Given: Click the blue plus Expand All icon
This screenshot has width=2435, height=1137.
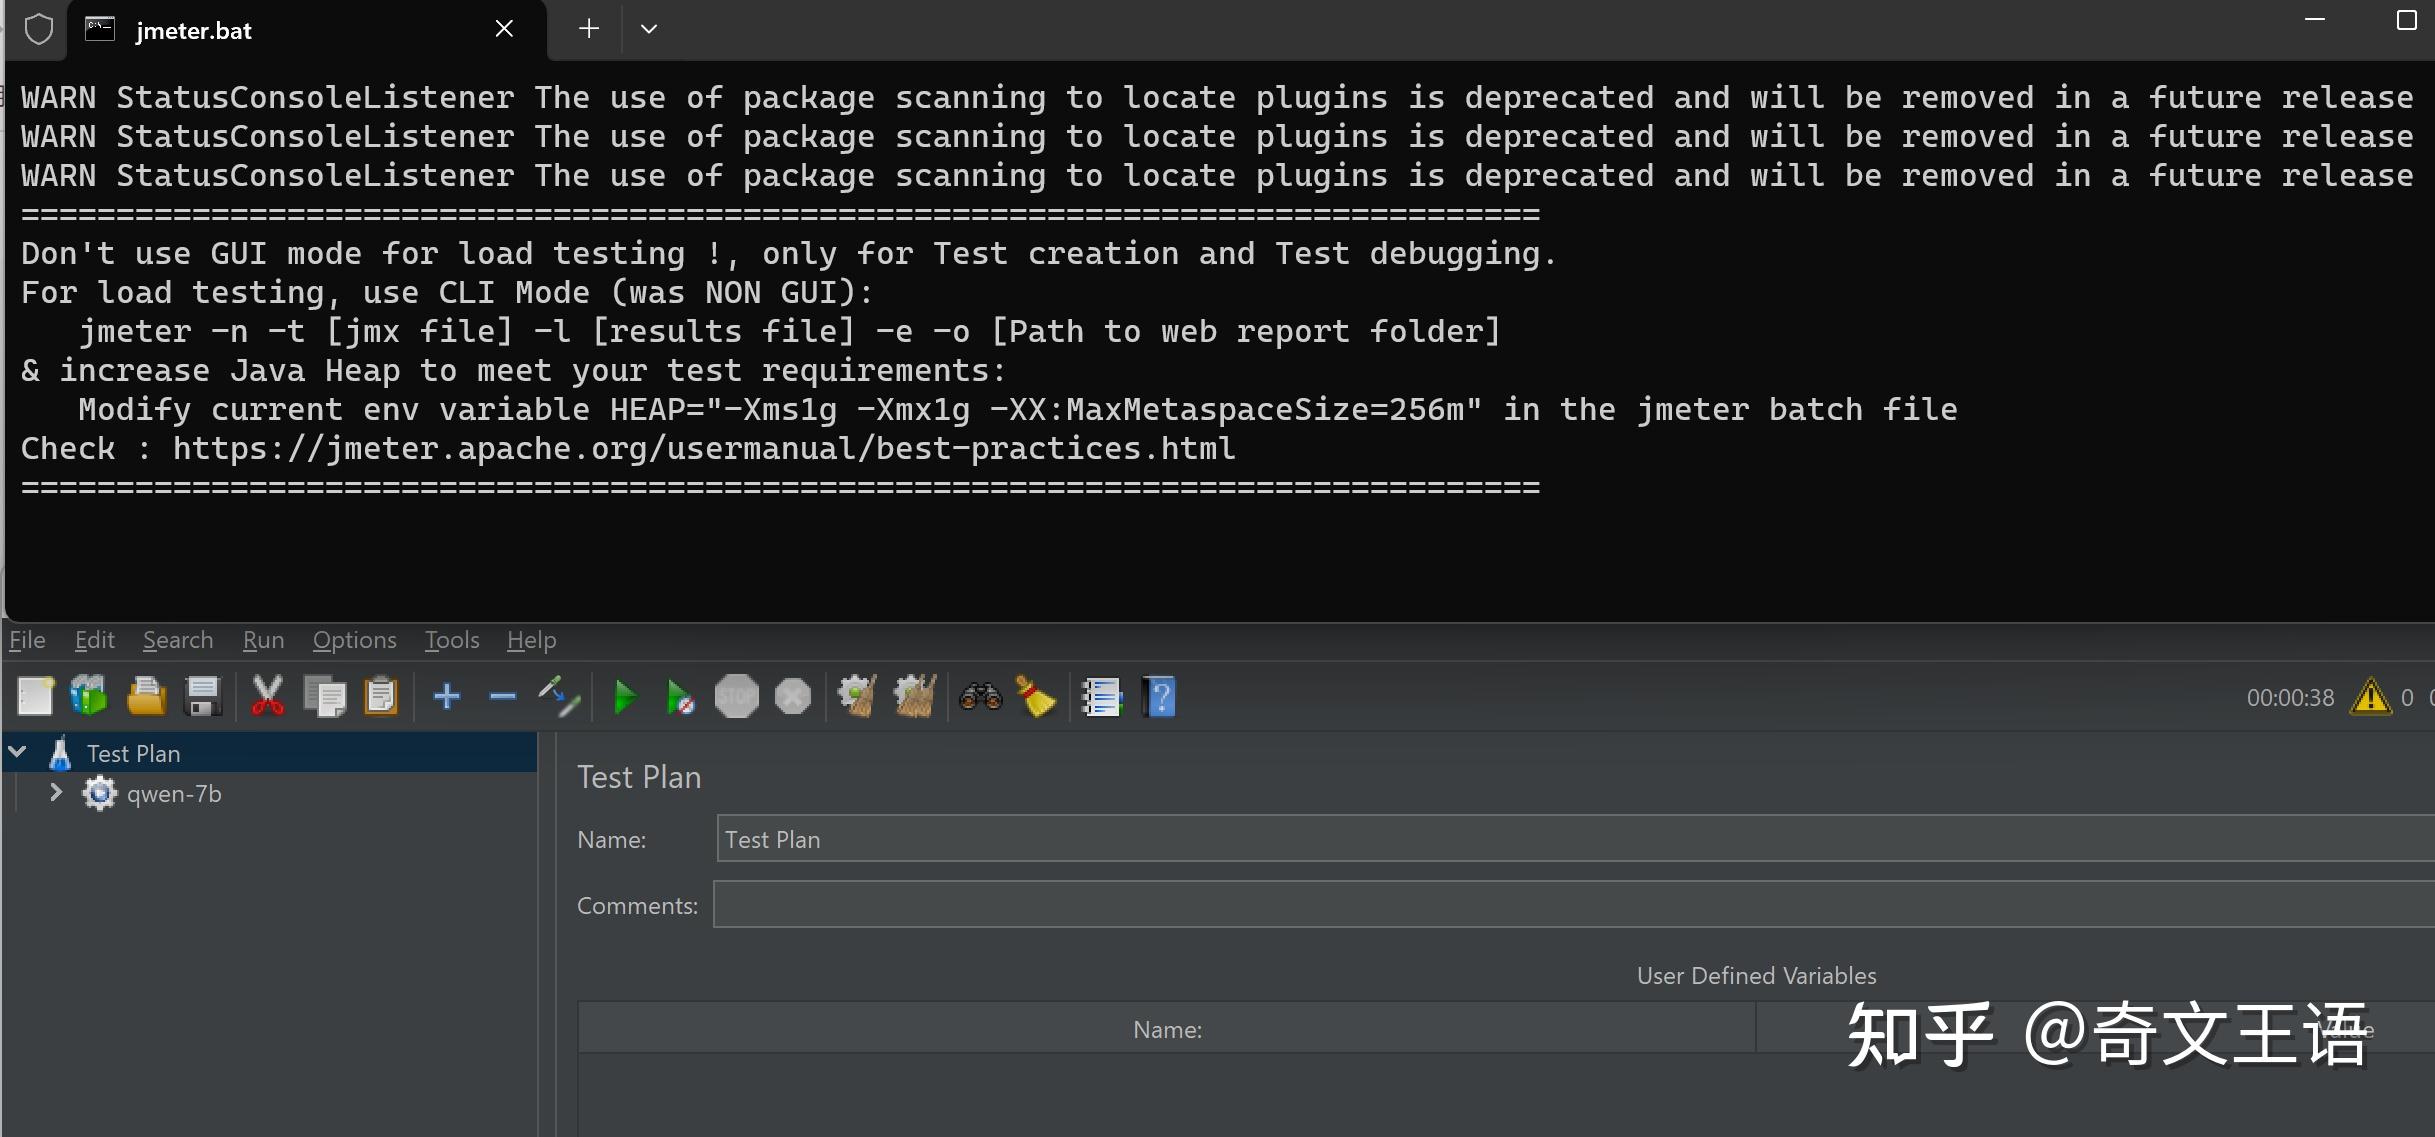Looking at the screenshot, I should [x=447, y=697].
